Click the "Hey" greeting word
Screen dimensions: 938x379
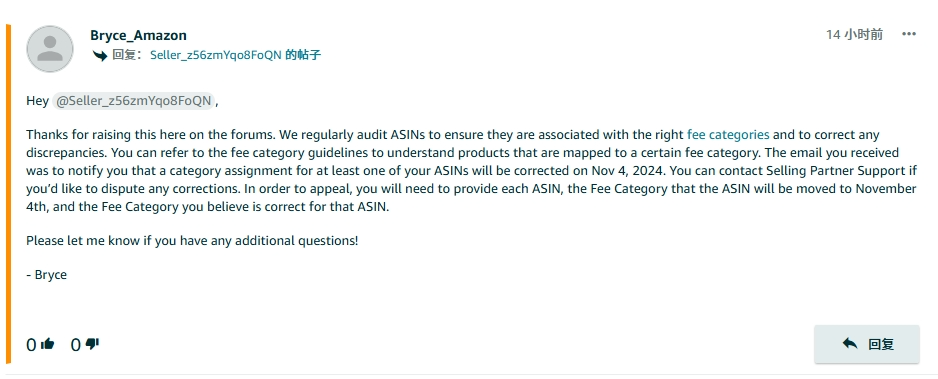pos(37,101)
